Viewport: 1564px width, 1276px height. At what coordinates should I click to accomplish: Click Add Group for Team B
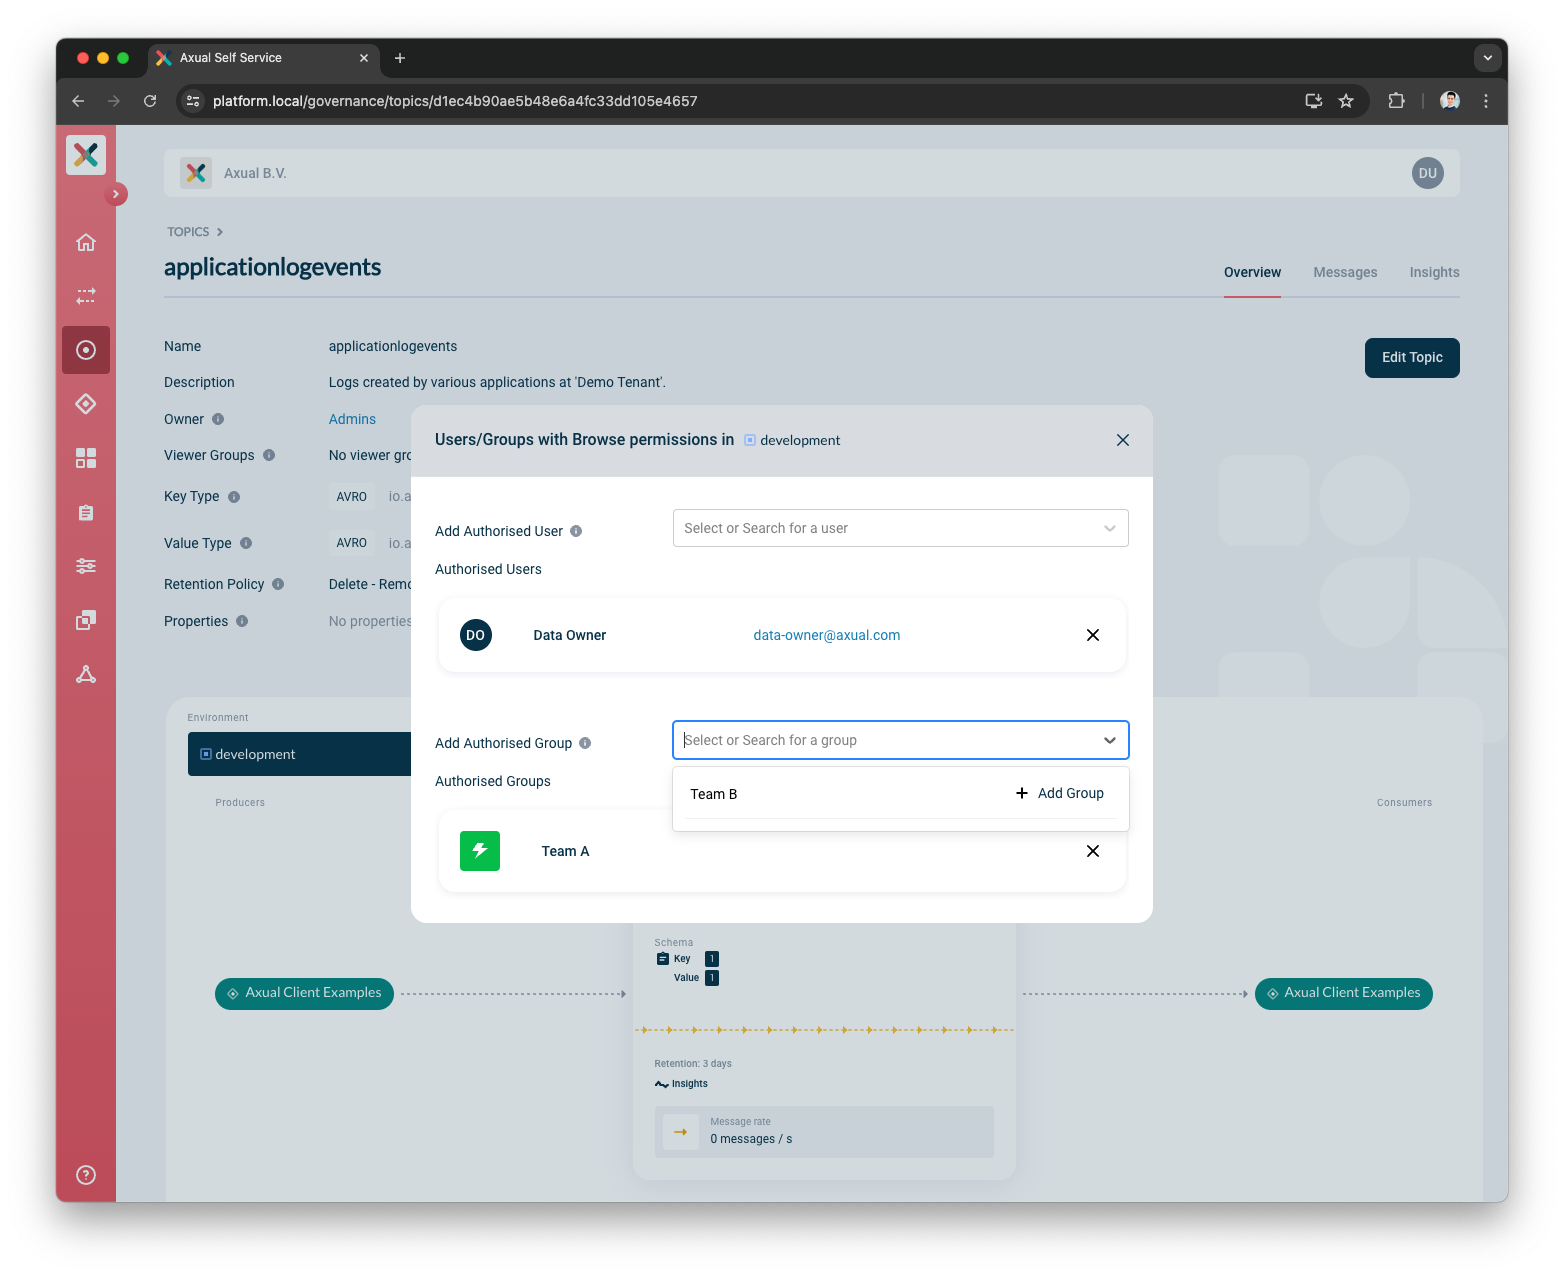point(1060,793)
